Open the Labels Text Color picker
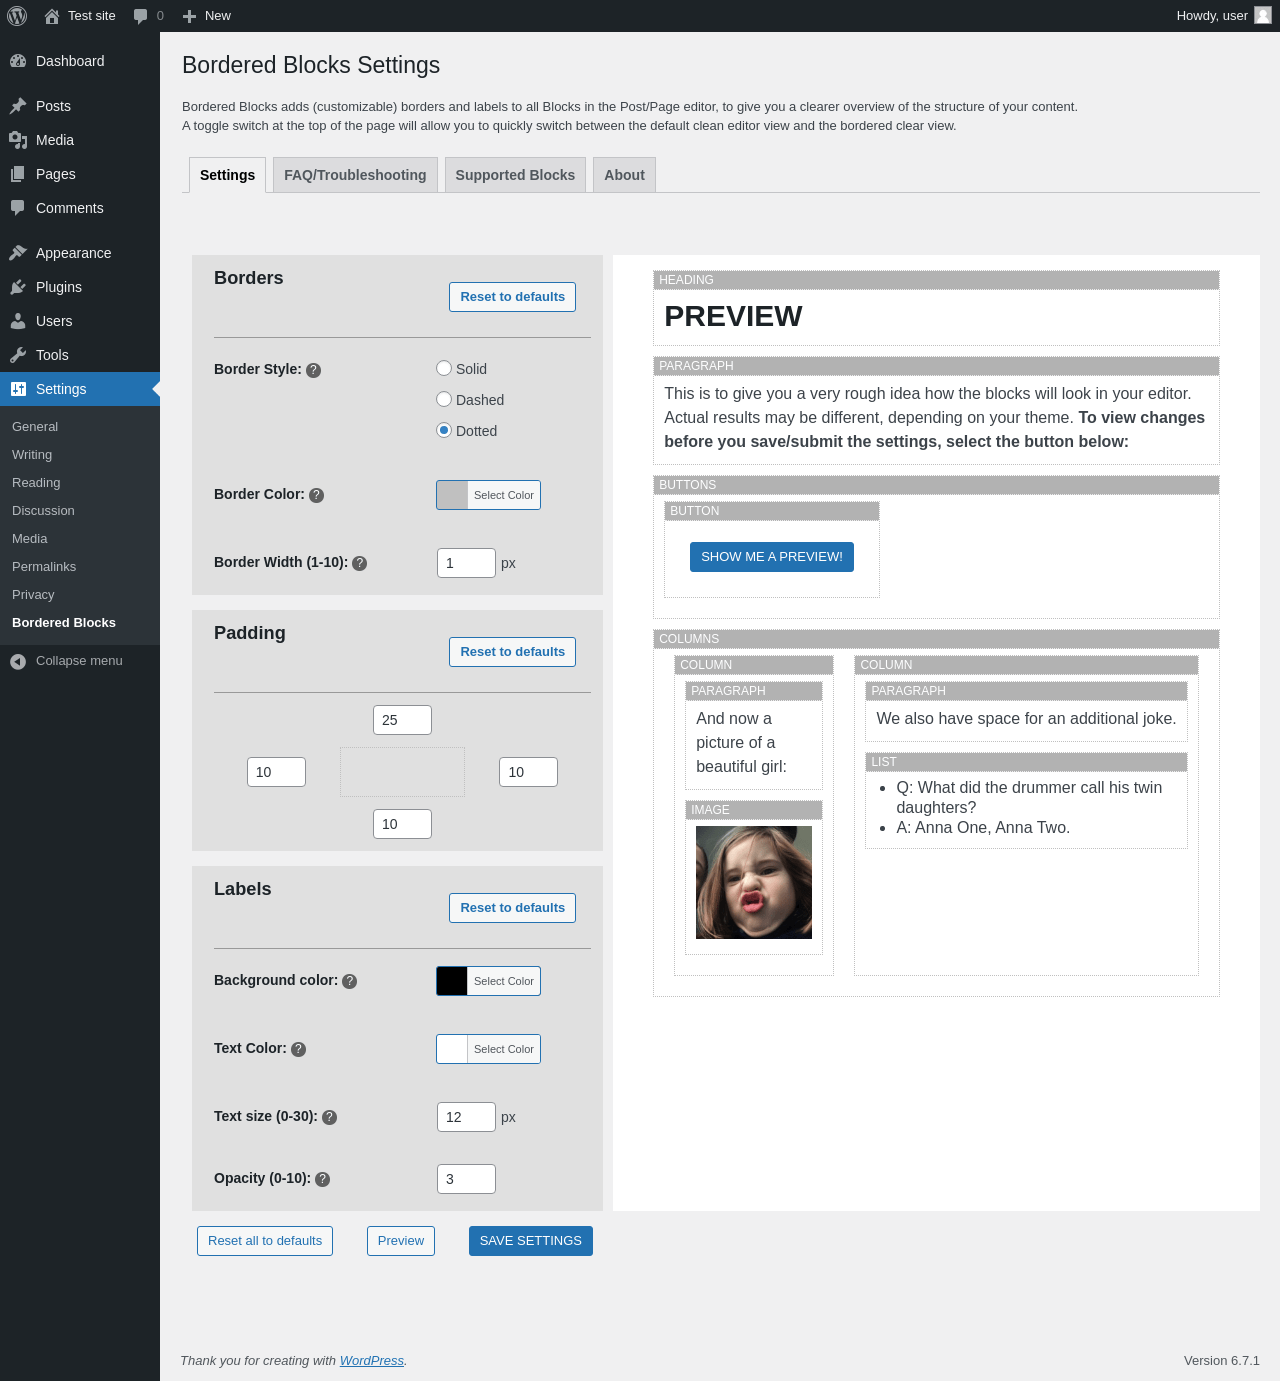 (488, 1049)
